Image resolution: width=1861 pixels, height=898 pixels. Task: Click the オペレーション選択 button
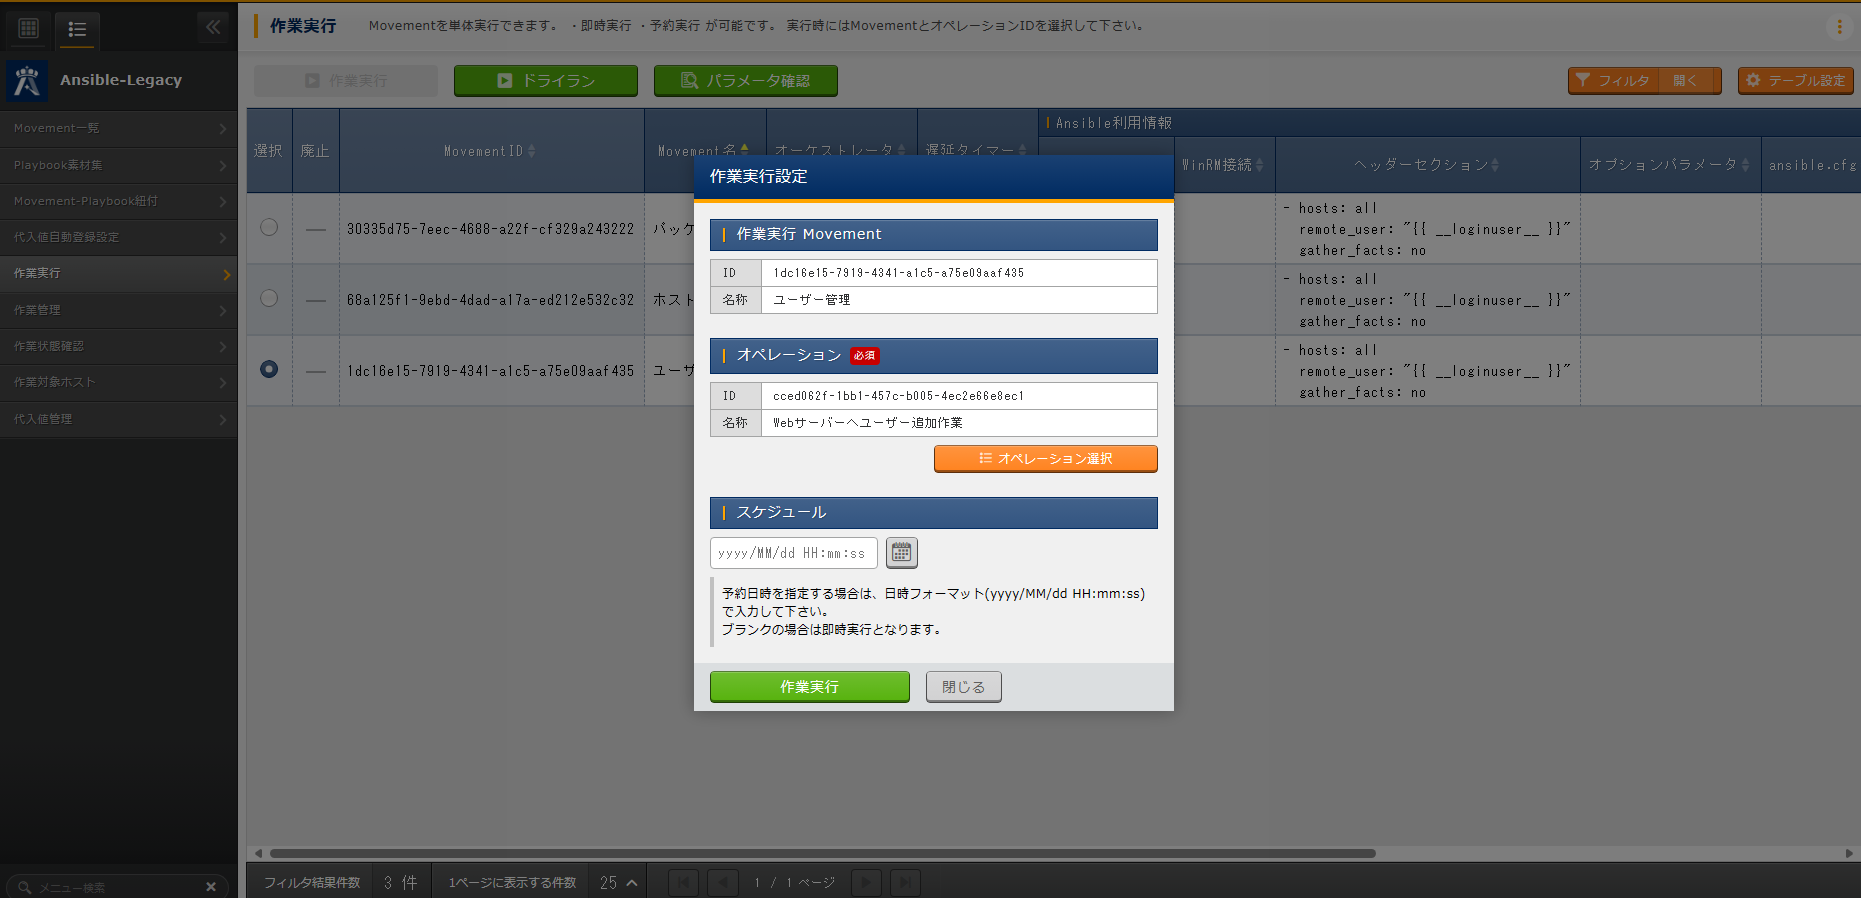[1045, 459]
